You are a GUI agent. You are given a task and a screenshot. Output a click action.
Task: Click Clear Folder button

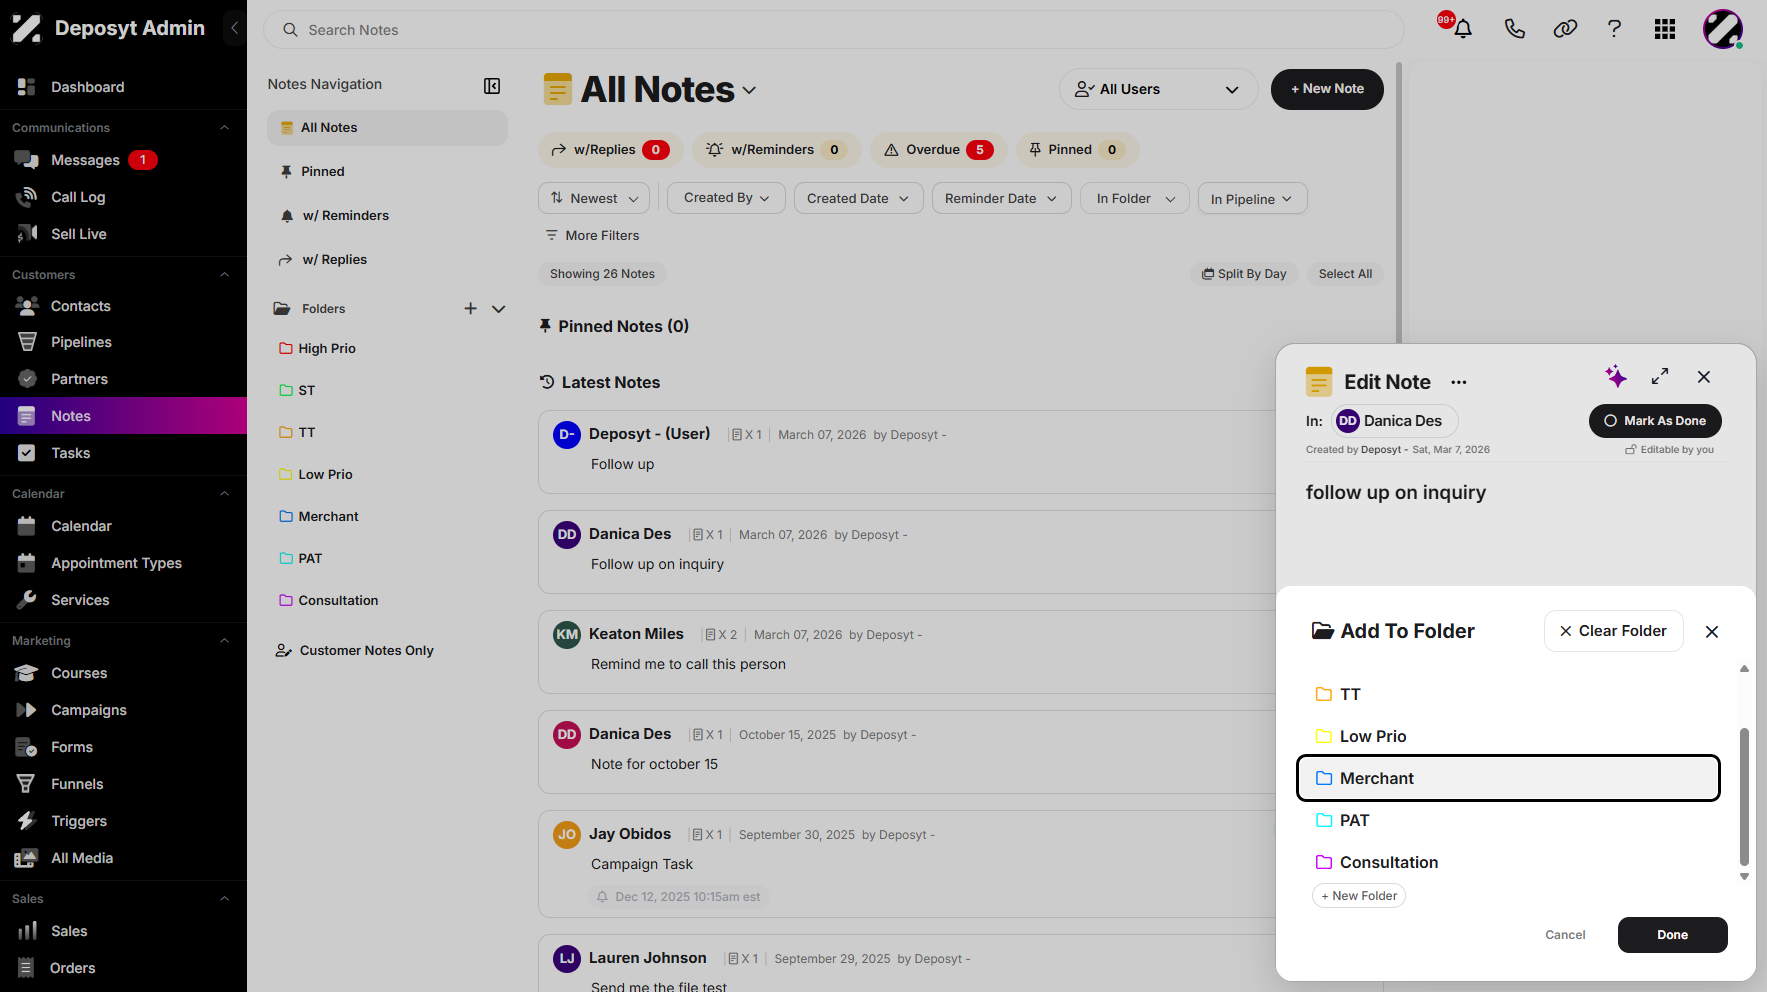point(1613,631)
